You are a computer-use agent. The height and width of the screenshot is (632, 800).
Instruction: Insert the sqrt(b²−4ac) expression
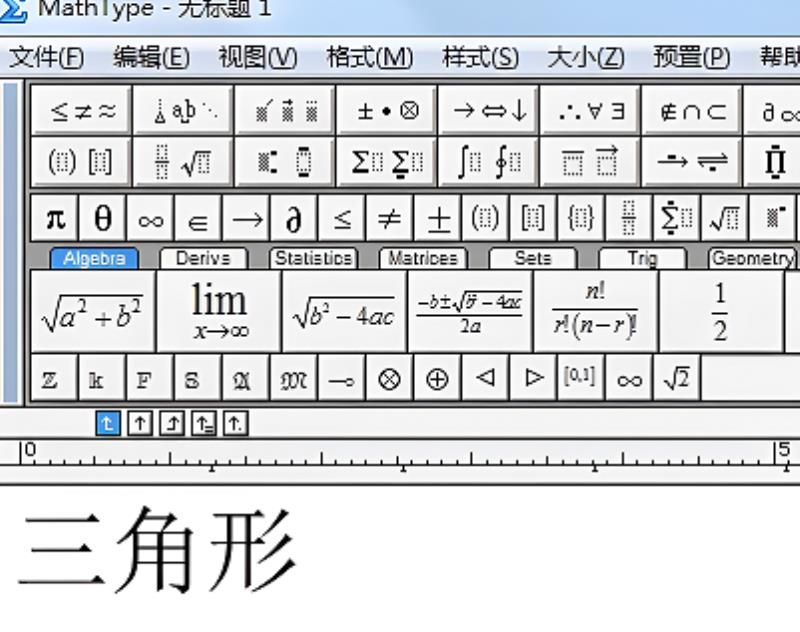(344, 312)
